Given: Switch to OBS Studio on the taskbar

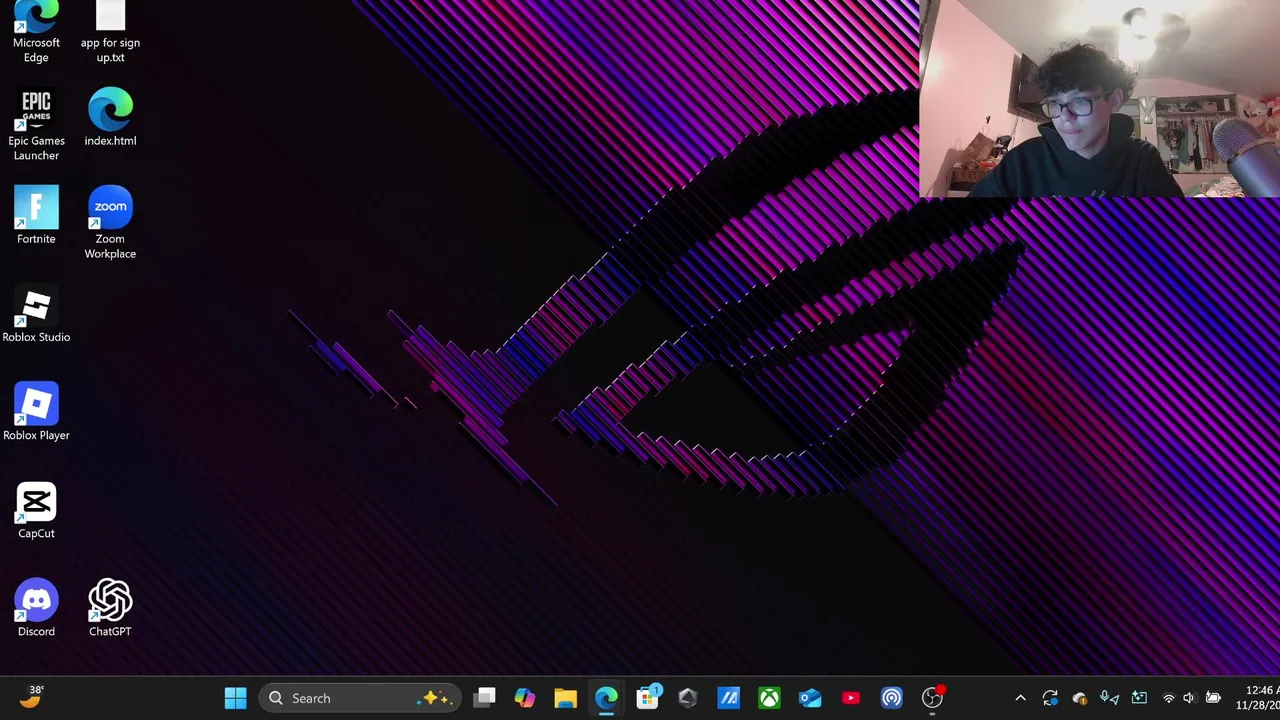Looking at the screenshot, I should coord(932,698).
